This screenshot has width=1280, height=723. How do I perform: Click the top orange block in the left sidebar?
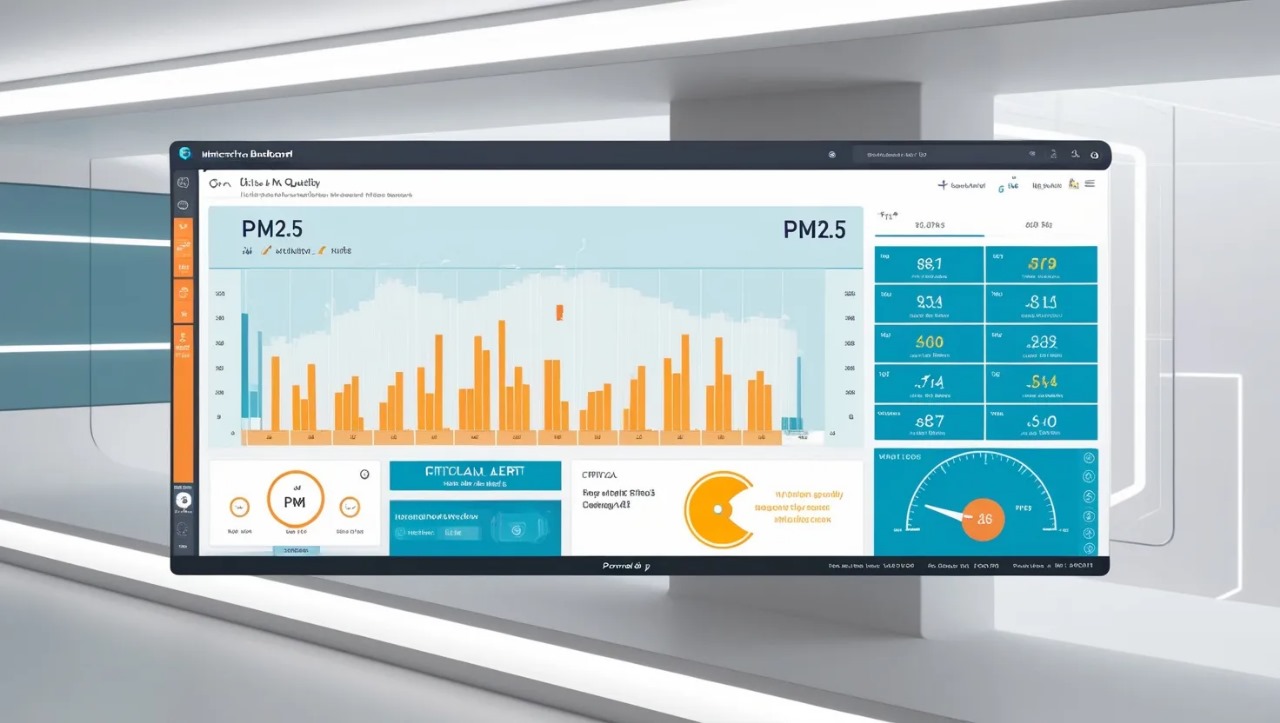pyautogui.click(x=183, y=248)
